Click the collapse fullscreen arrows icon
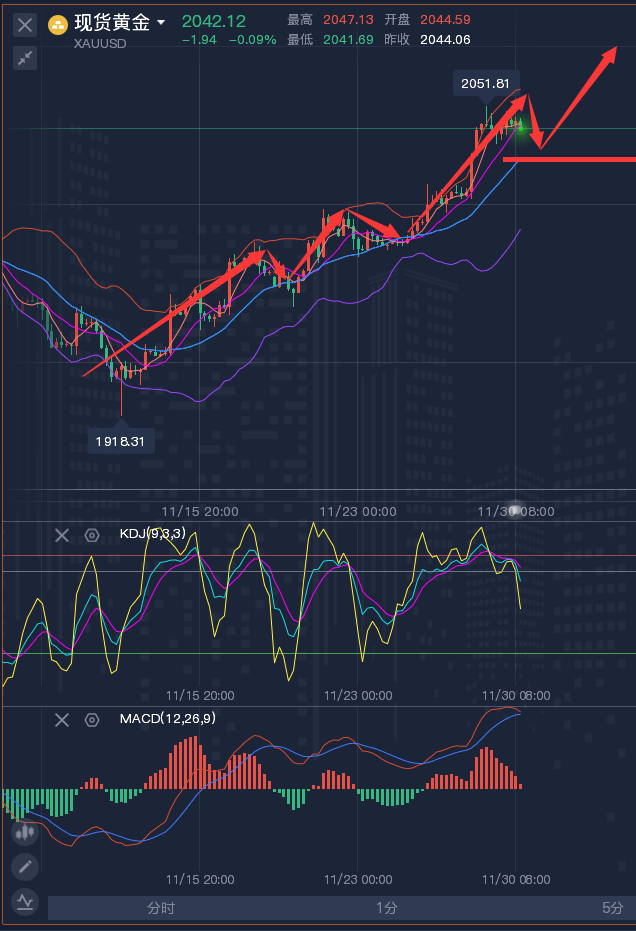Screen dimensions: 636x931 tap(25, 58)
